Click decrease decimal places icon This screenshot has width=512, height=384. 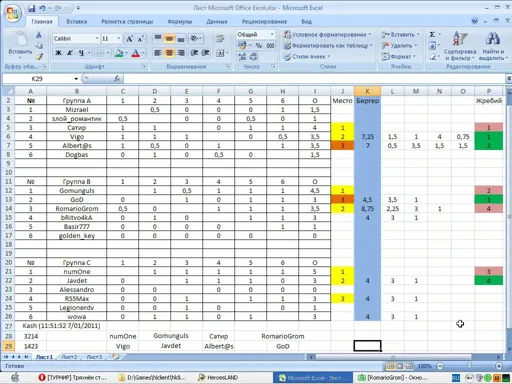[254, 57]
